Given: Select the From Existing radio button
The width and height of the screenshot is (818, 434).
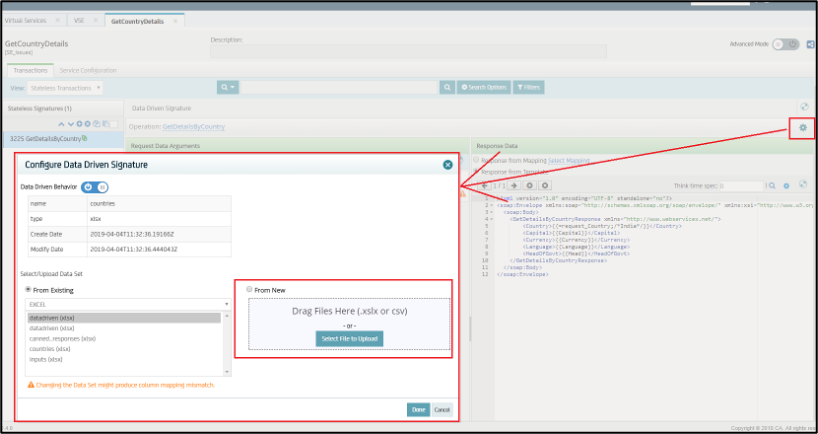Looking at the screenshot, I should tap(28, 290).
